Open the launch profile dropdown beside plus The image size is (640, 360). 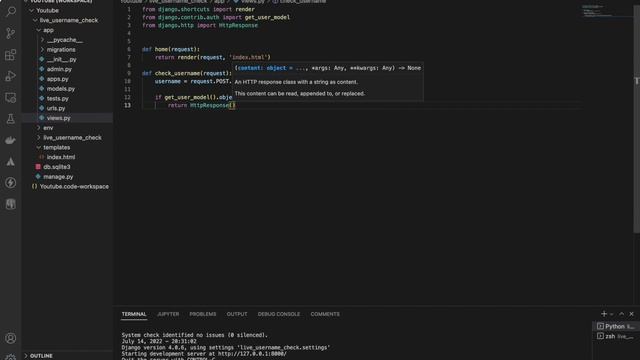(x=611, y=314)
